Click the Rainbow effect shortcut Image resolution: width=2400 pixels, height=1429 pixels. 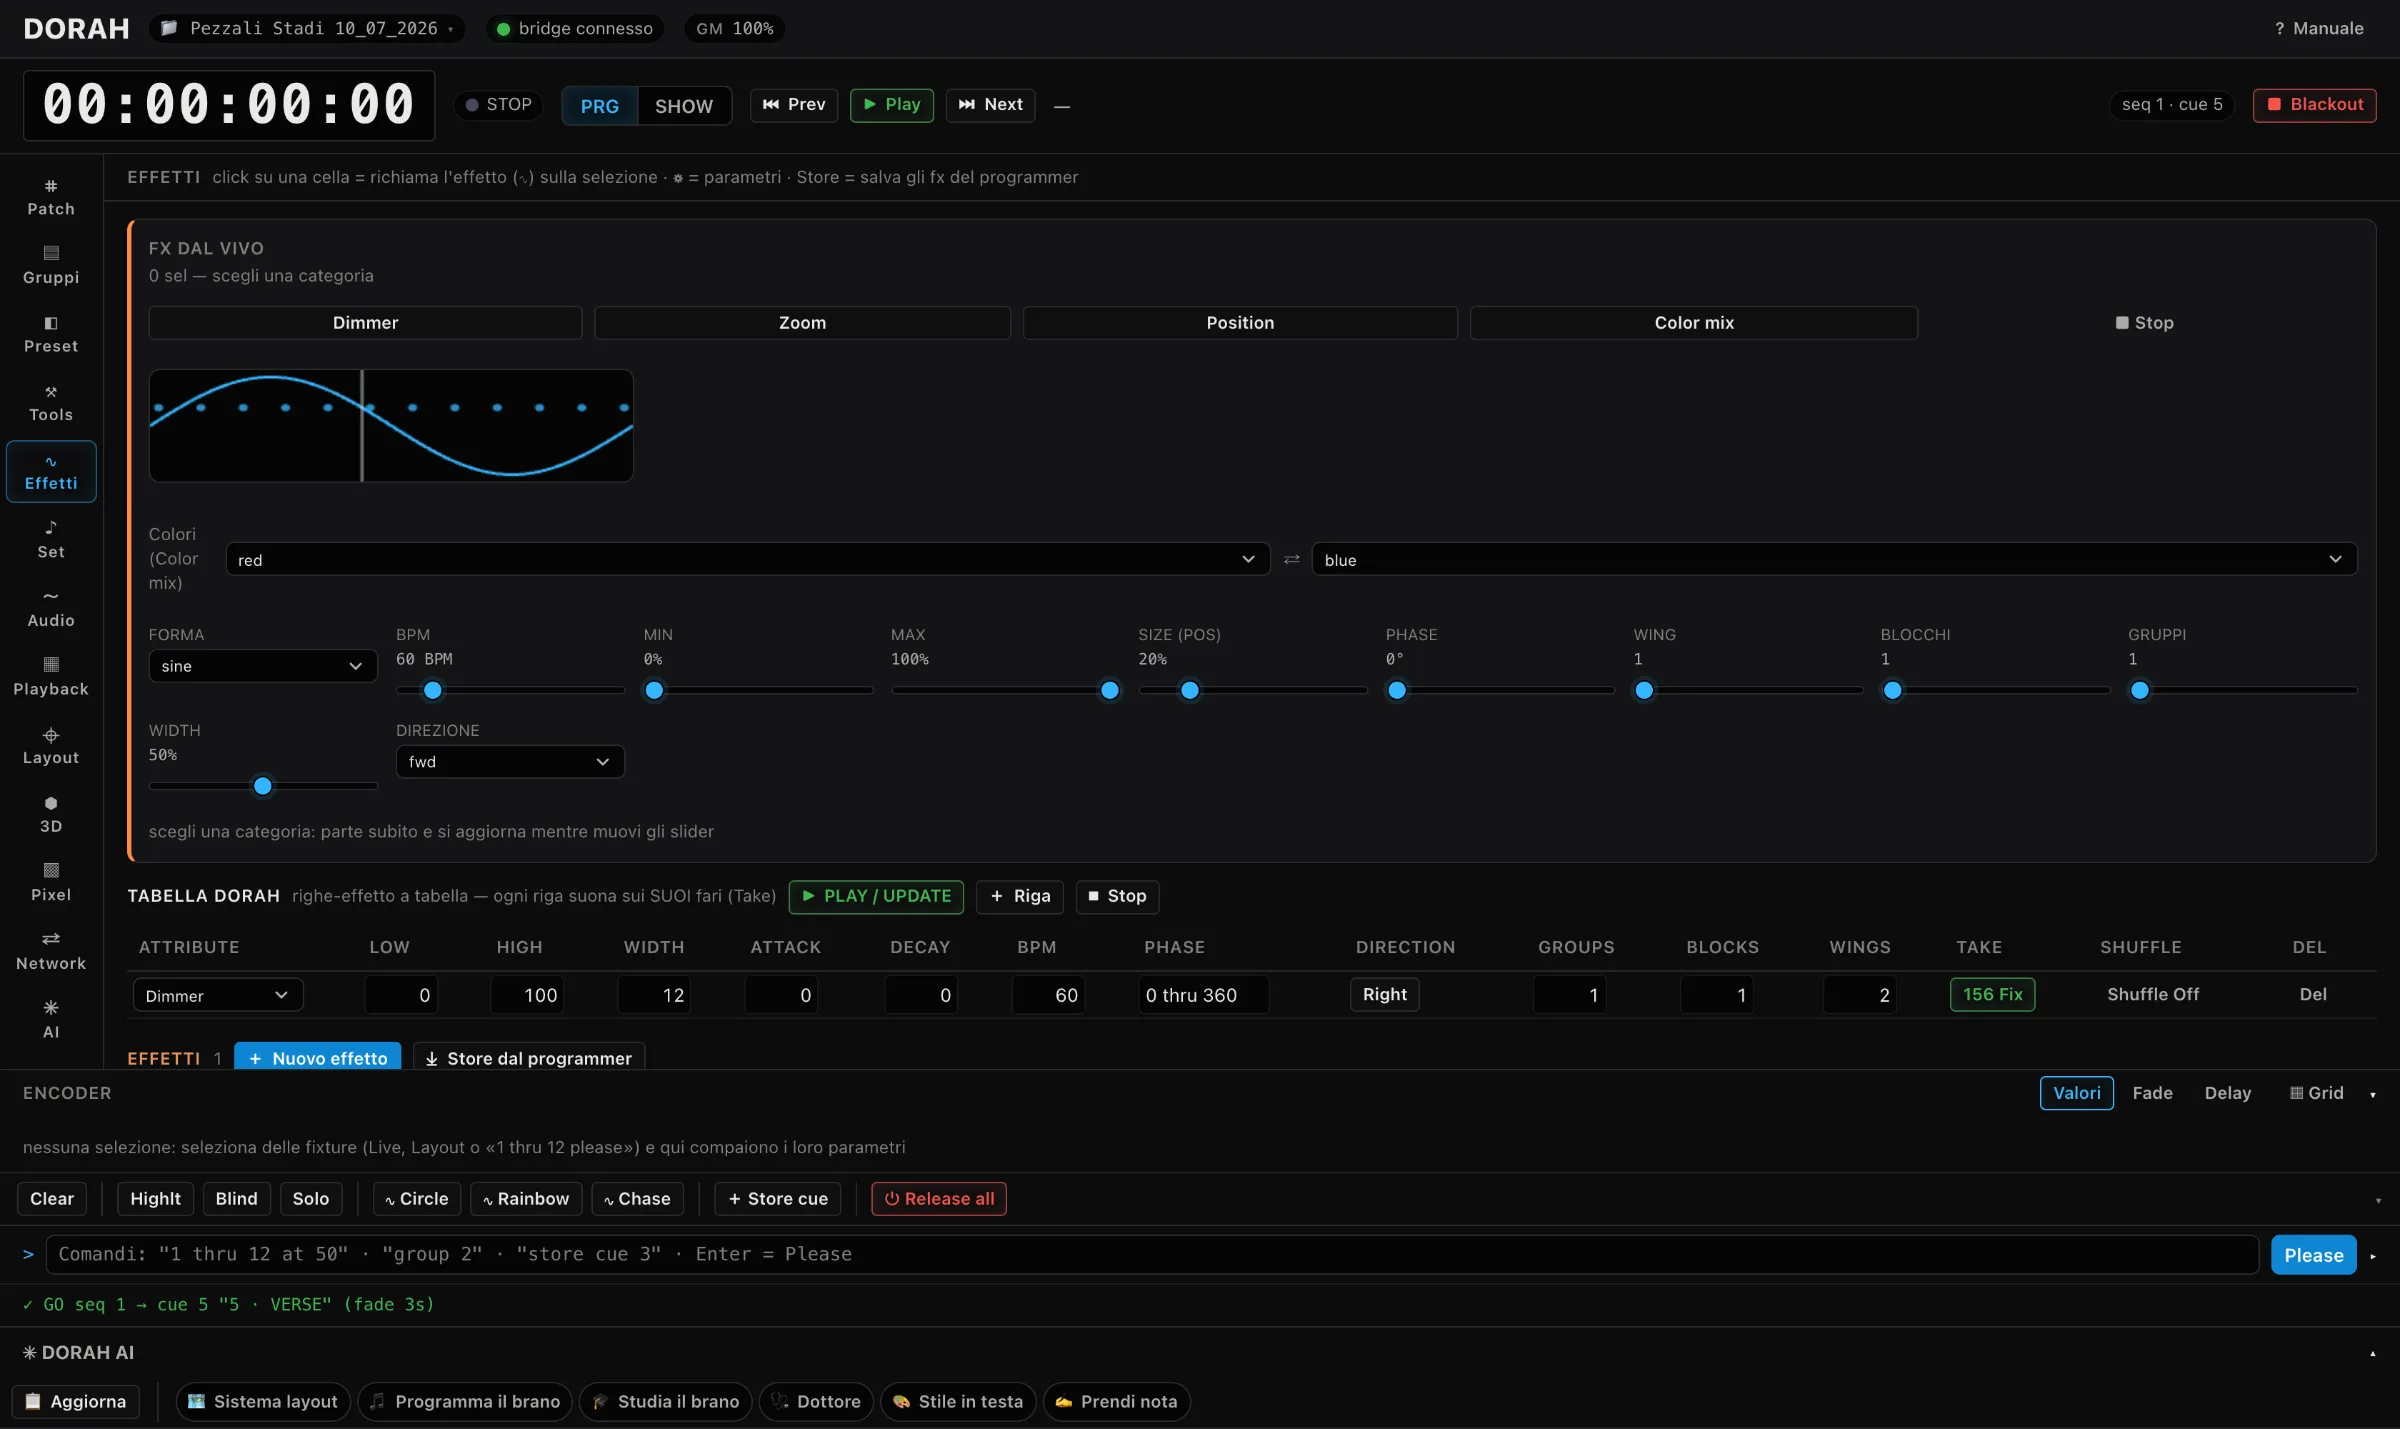coord(526,1198)
